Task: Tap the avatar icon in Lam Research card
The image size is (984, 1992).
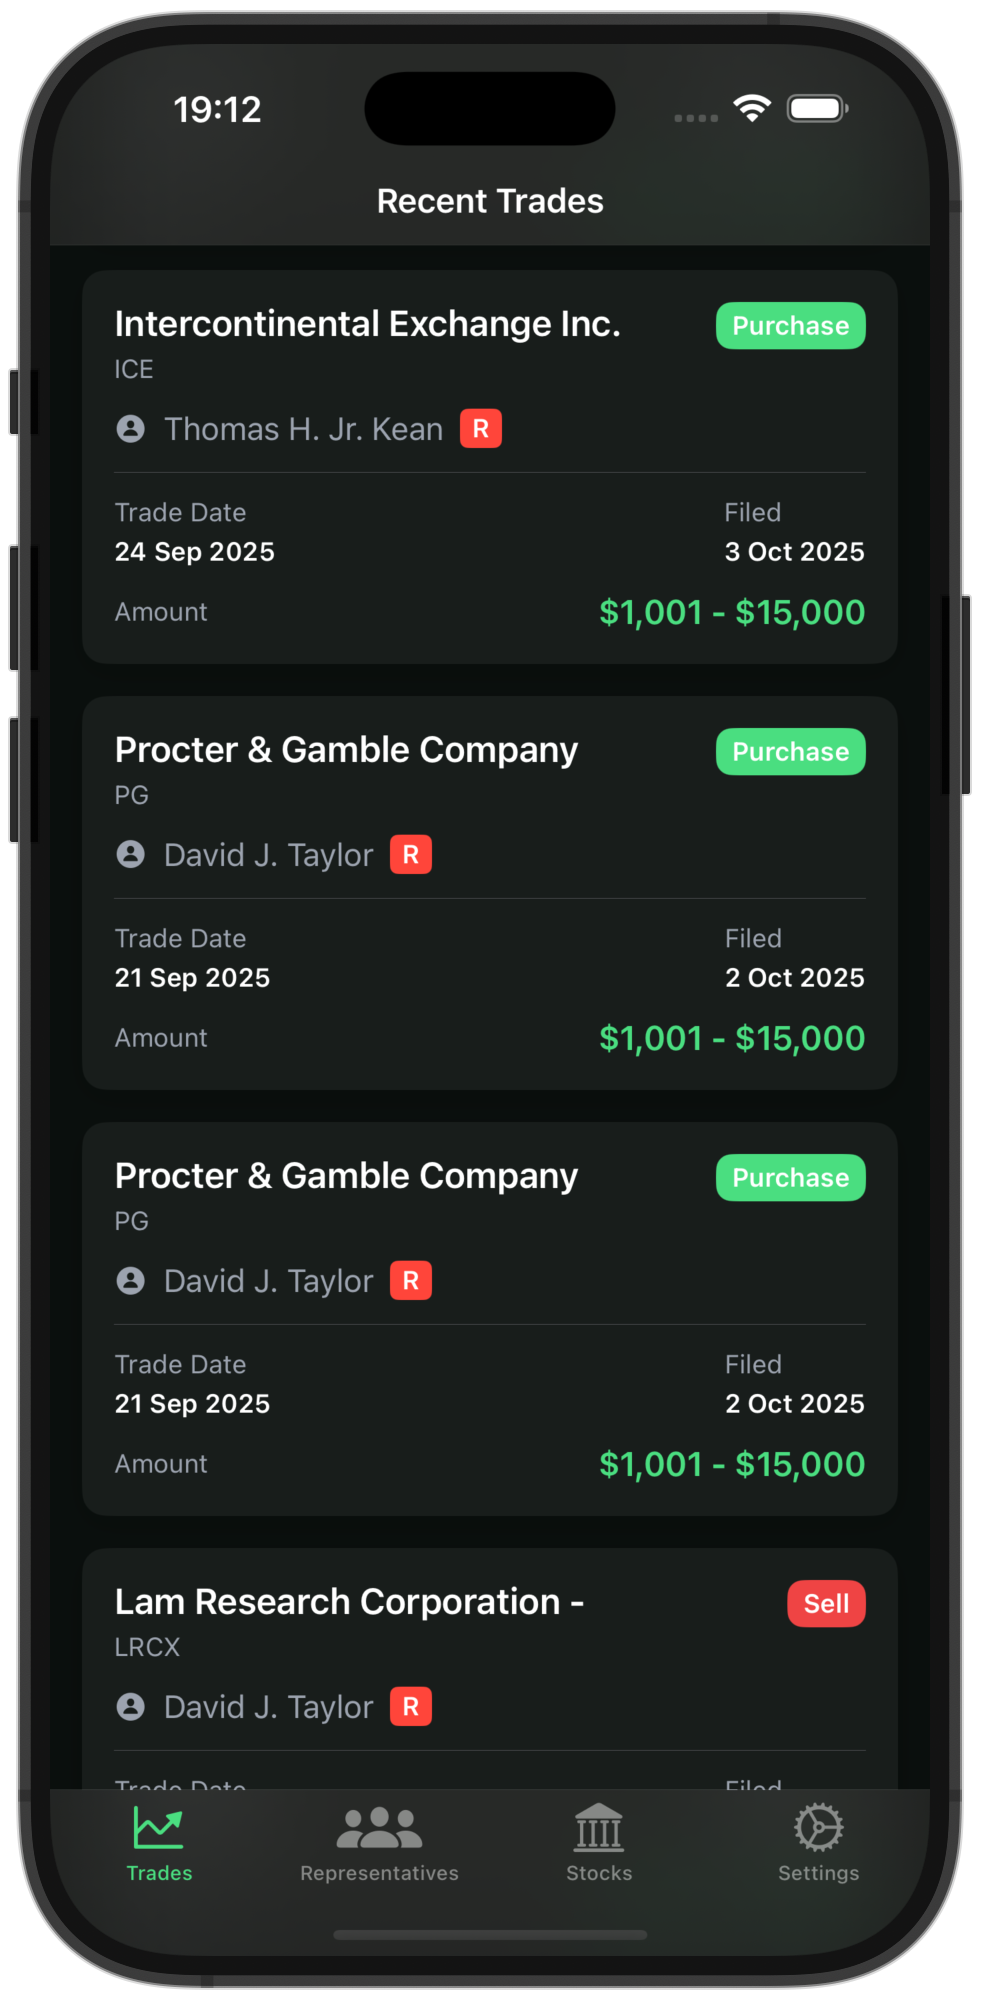Action: click(x=131, y=1707)
